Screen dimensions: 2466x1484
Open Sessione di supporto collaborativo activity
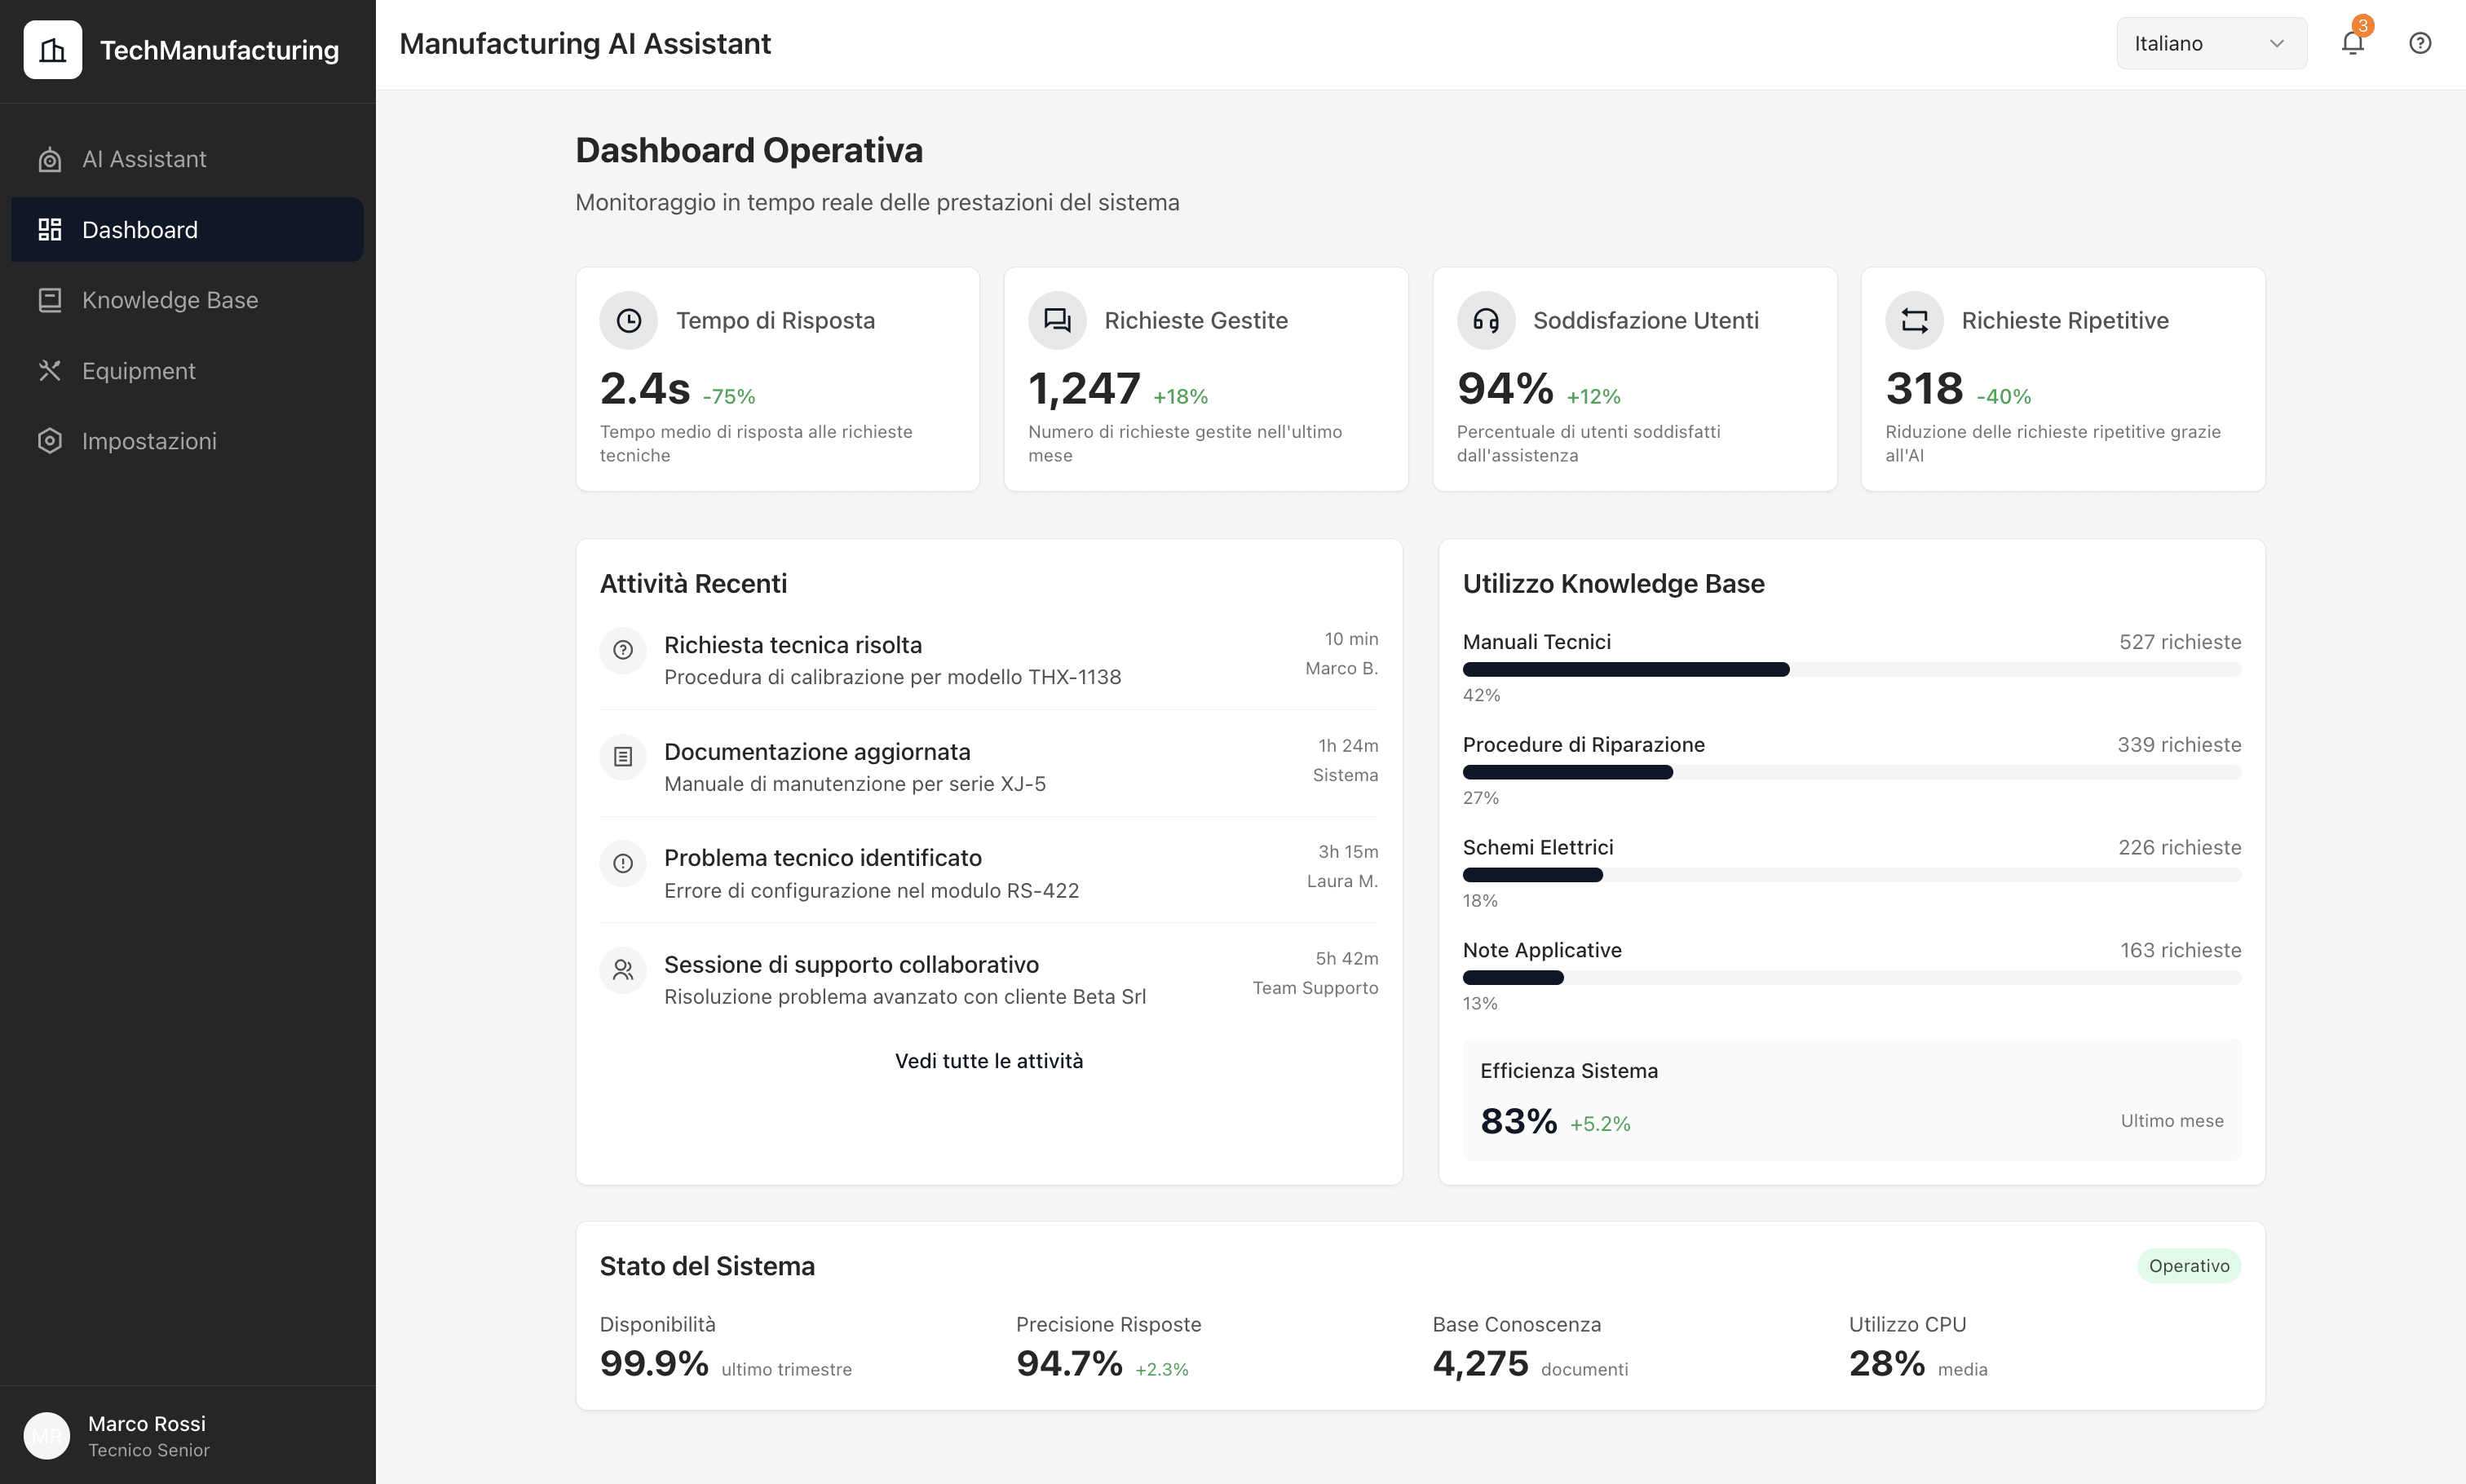(989, 980)
